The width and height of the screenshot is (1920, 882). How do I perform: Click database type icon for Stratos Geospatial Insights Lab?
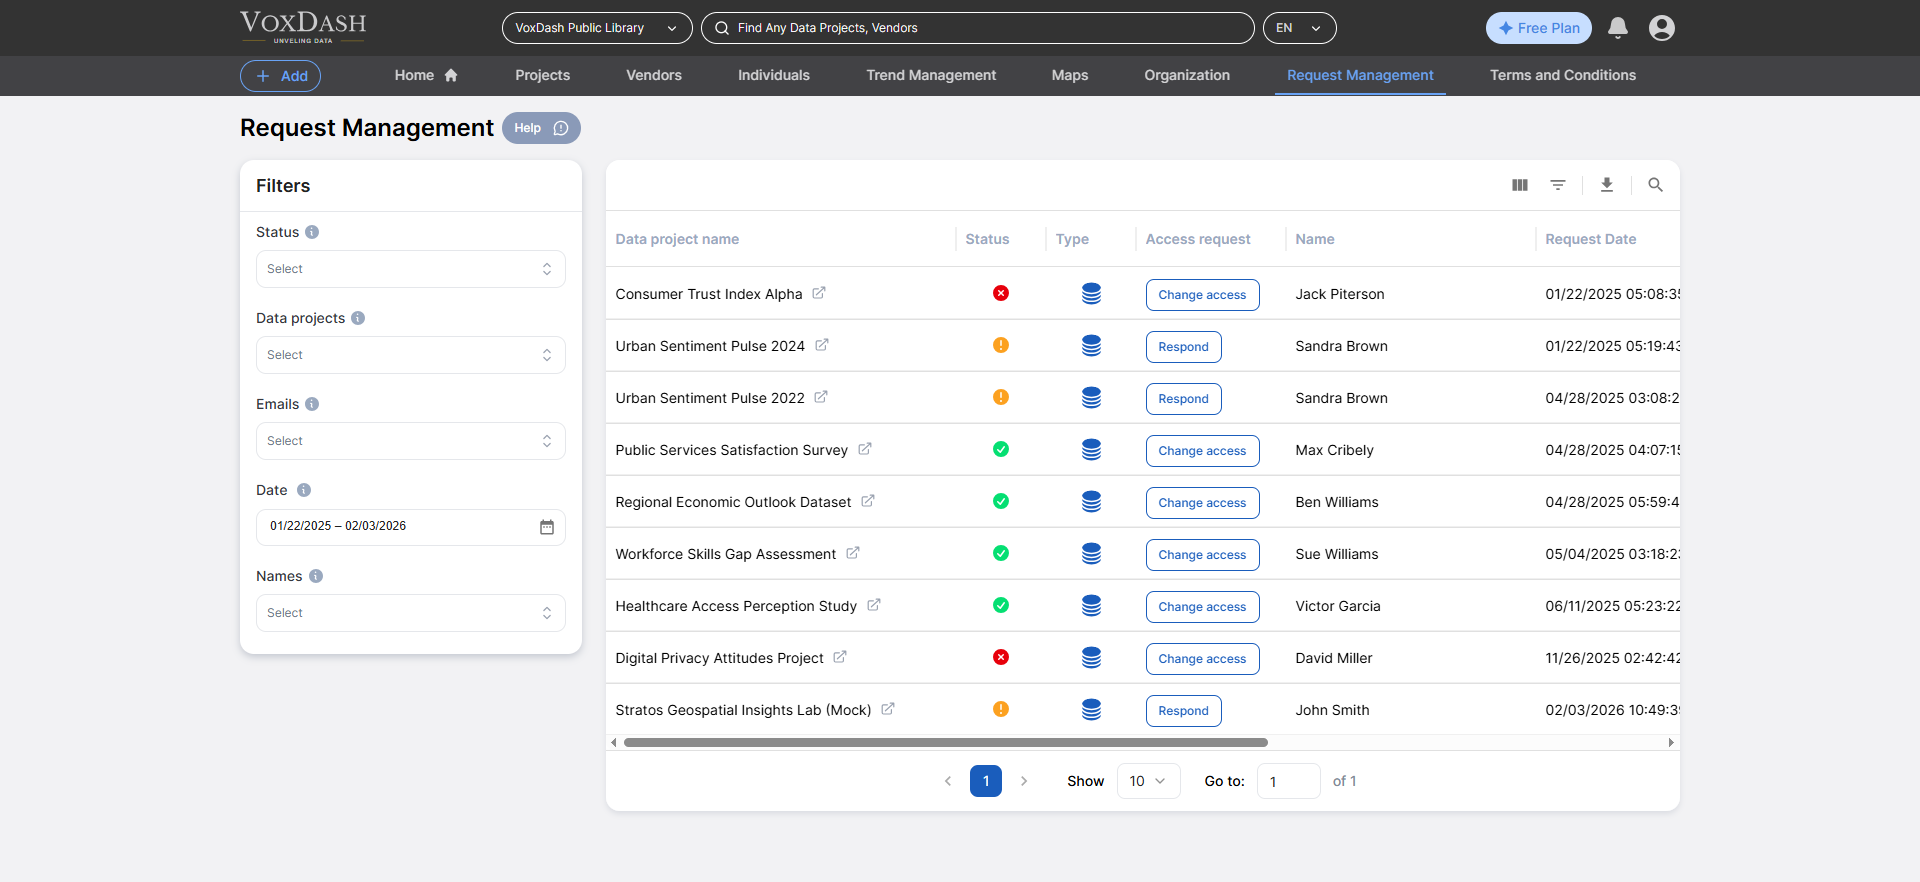click(x=1091, y=709)
